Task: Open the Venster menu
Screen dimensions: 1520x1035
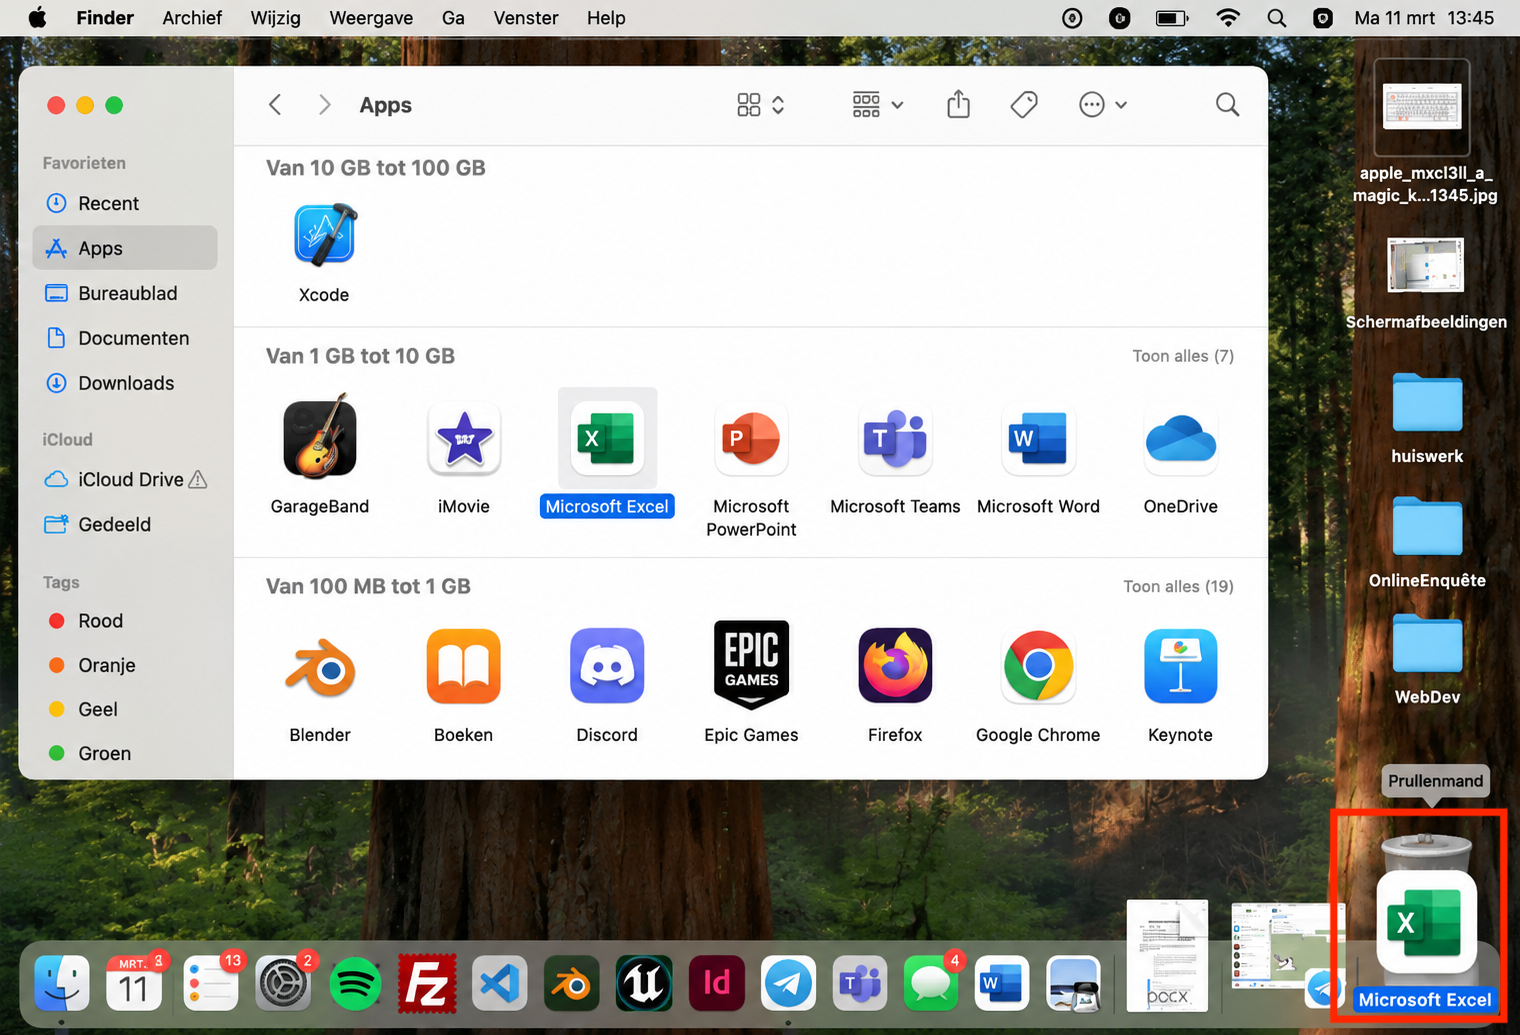Action: point(526,18)
